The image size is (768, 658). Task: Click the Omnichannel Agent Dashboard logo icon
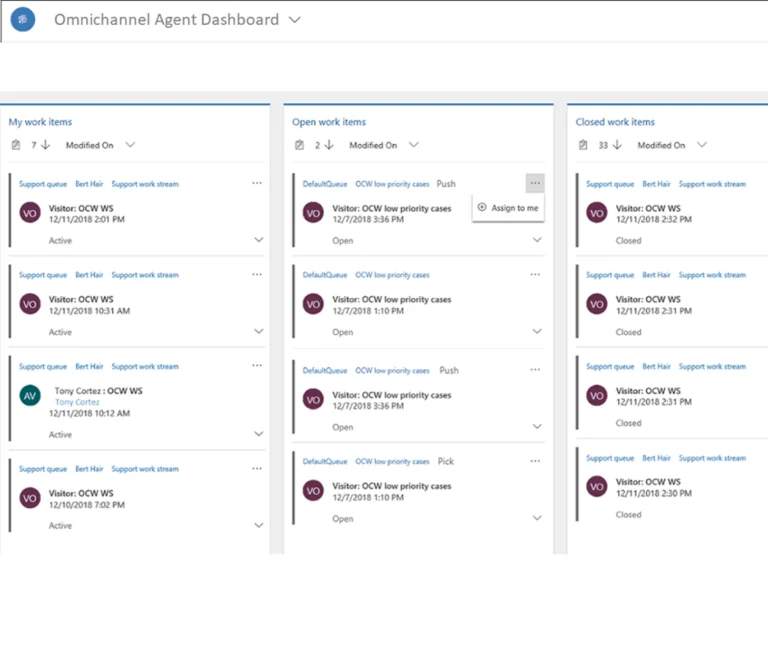click(x=23, y=20)
